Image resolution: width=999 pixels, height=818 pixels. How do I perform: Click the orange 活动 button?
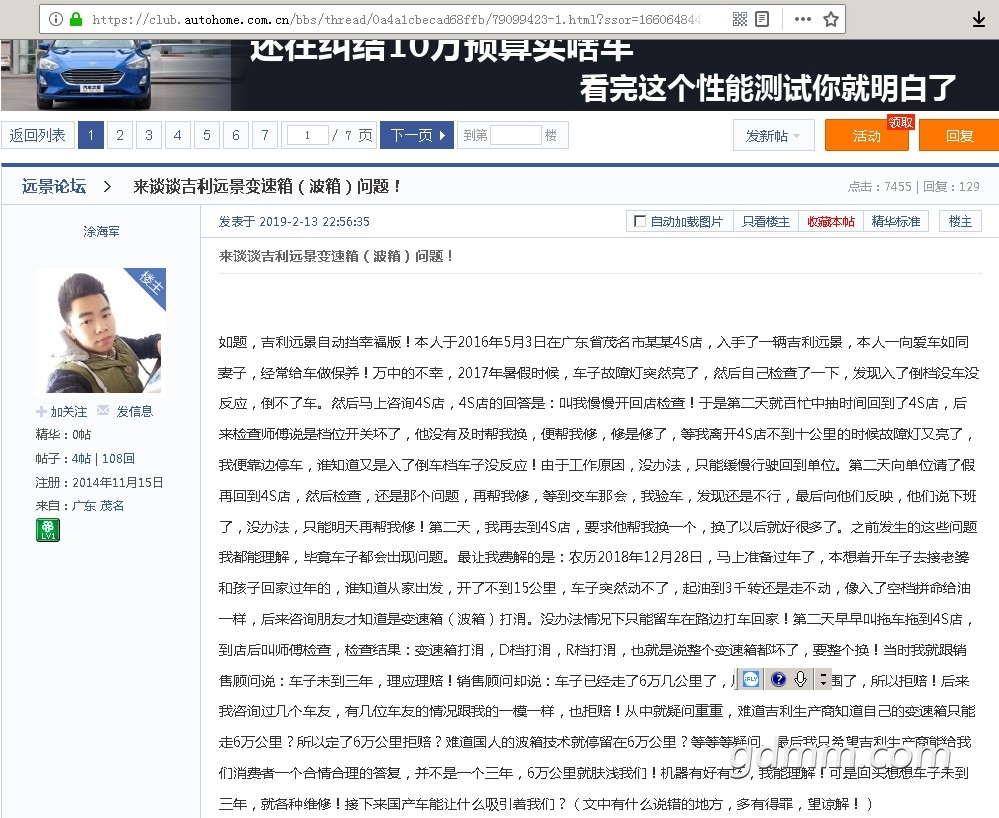click(x=866, y=136)
